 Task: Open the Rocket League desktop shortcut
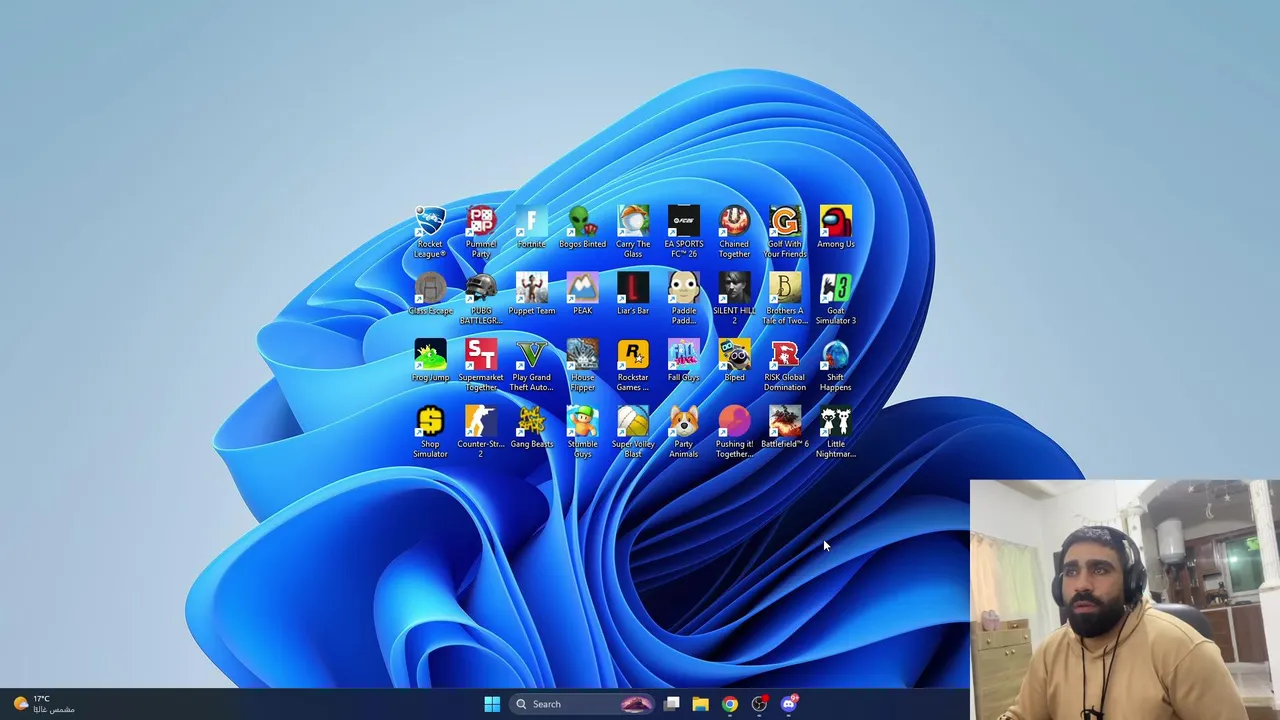(x=430, y=231)
